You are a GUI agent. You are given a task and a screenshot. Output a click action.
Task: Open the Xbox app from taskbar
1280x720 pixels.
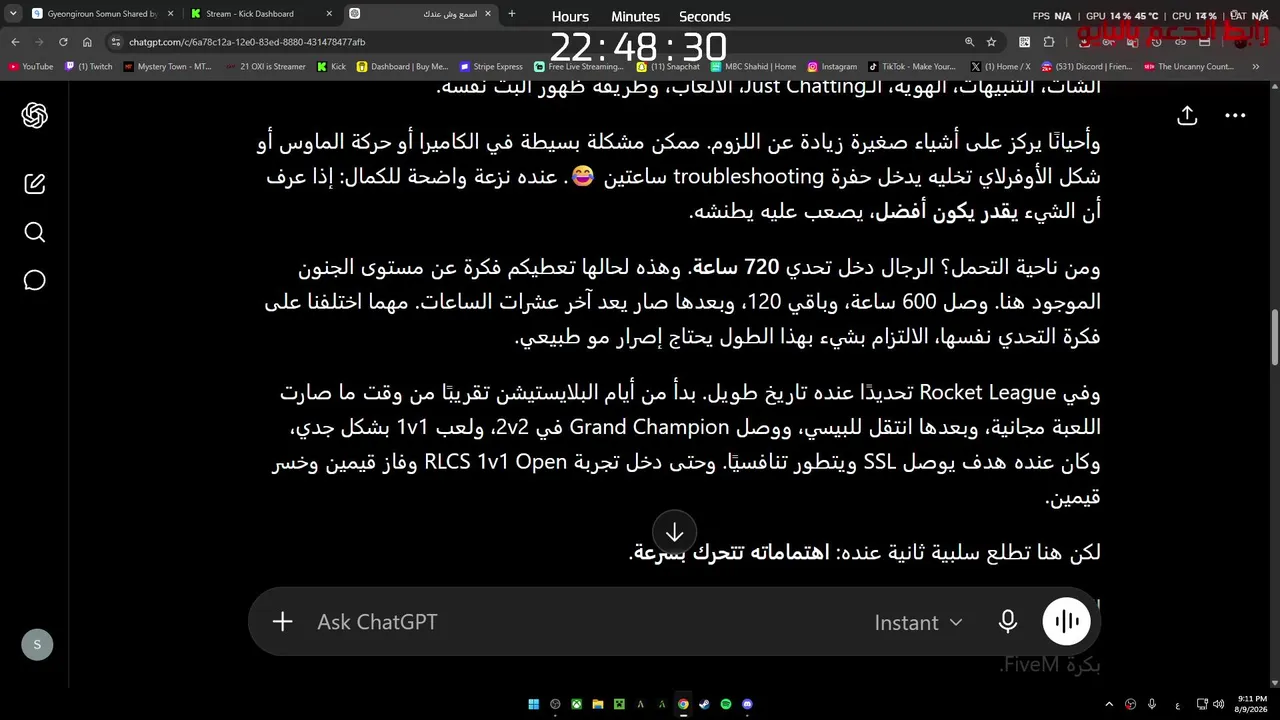coord(576,704)
